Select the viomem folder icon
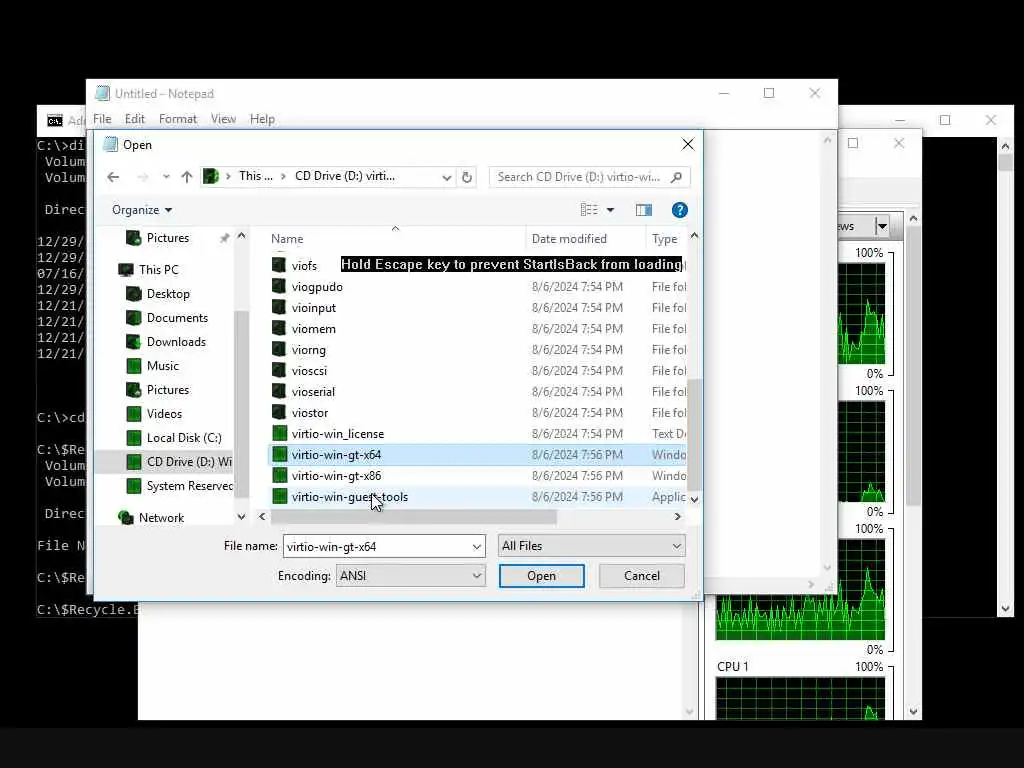Image resolution: width=1024 pixels, height=768 pixels. pos(279,328)
